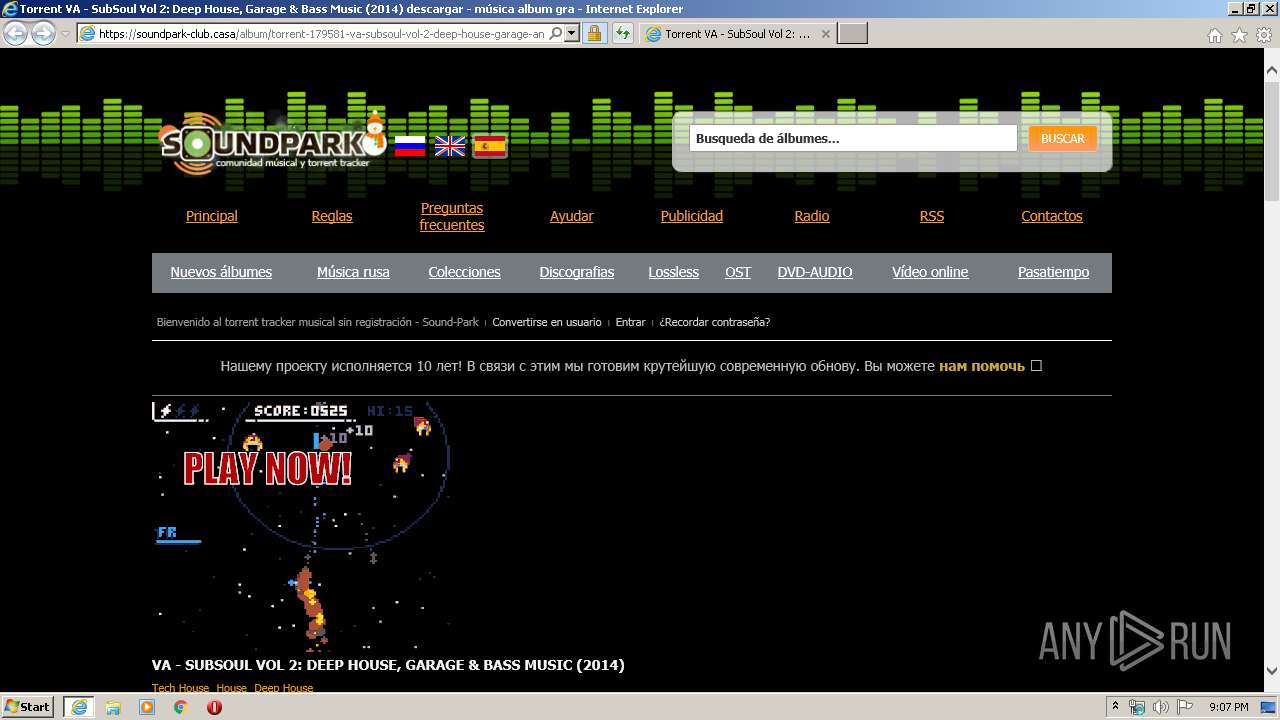The height and width of the screenshot is (720, 1280).
Task: Click Convertirse en usuario link
Action: pyautogui.click(x=547, y=322)
